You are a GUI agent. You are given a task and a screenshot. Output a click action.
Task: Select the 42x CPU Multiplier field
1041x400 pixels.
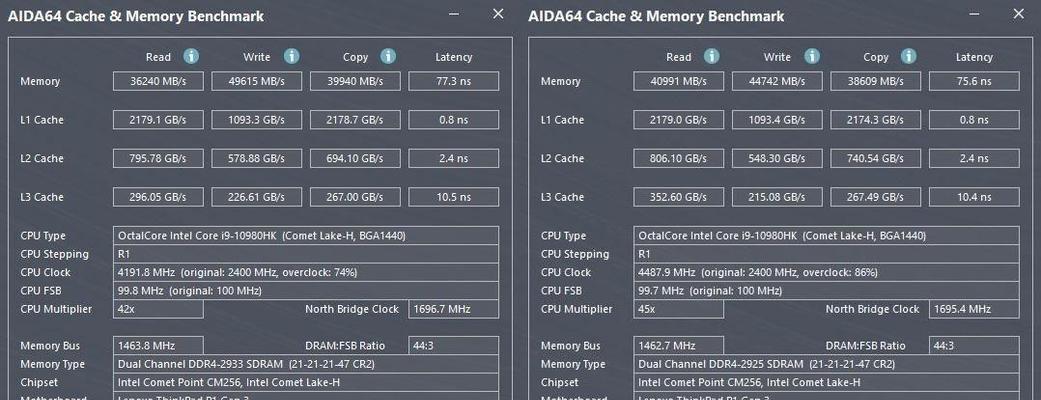coord(158,310)
